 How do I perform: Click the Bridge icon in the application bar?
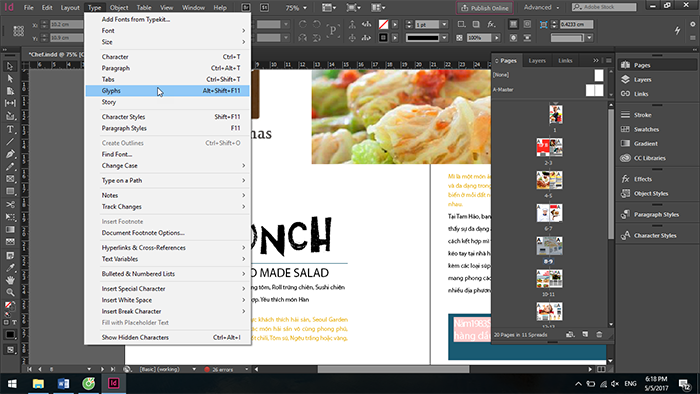[x=246, y=8]
